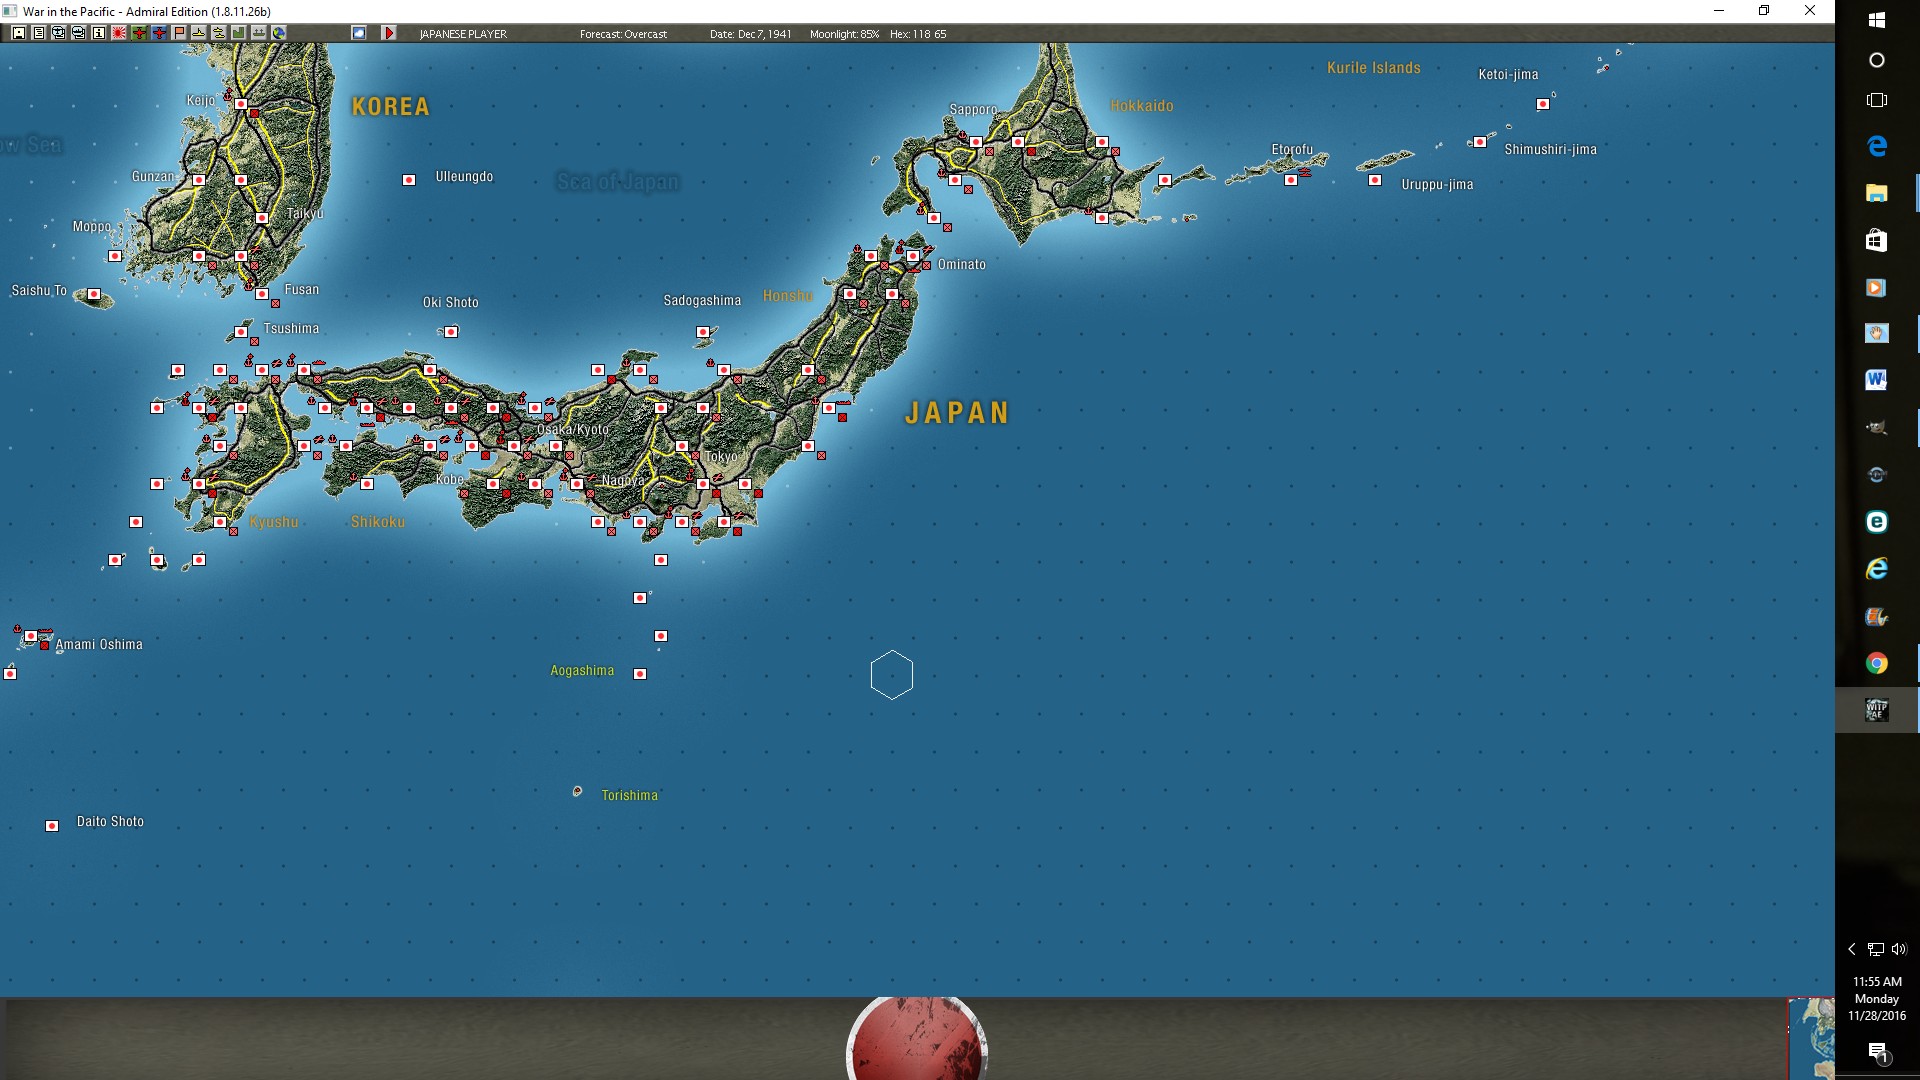
Task: Open Task View in the taskbar
Action: coord(1877,100)
